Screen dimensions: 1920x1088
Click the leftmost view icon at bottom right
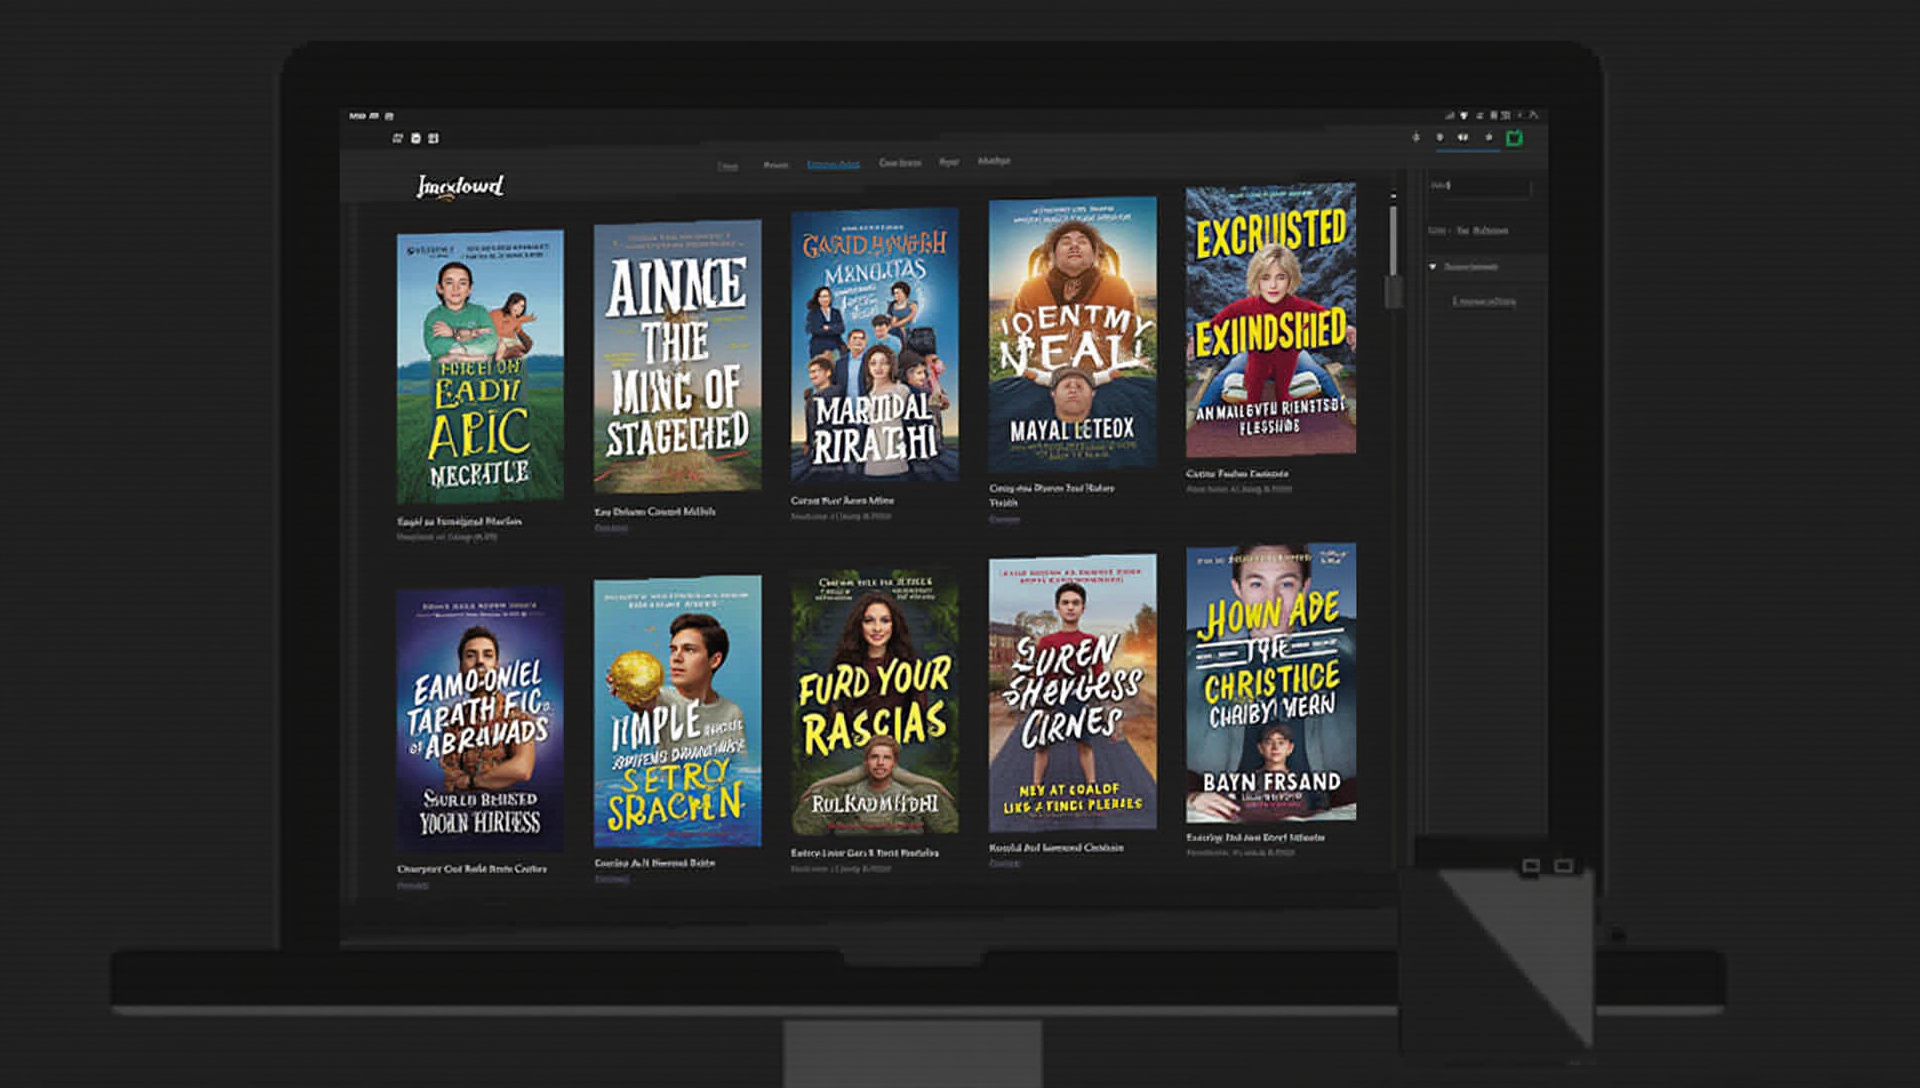pyautogui.click(x=1530, y=866)
